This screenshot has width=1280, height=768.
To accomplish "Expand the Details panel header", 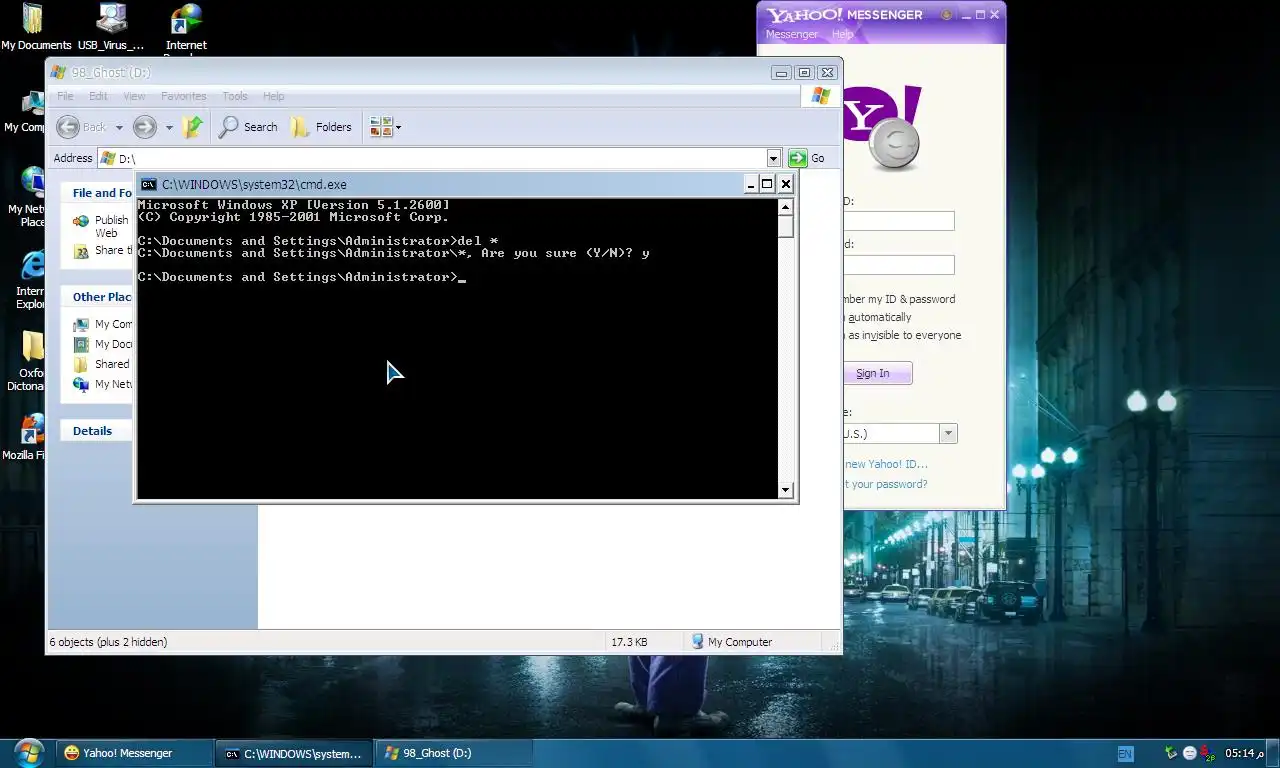I will pyautogui.click(x=97, y=431).
